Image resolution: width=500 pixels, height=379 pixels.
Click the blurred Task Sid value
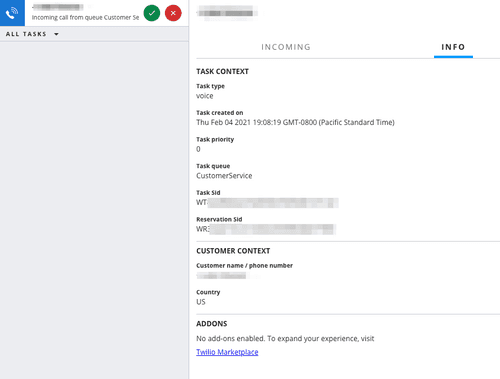267,202
